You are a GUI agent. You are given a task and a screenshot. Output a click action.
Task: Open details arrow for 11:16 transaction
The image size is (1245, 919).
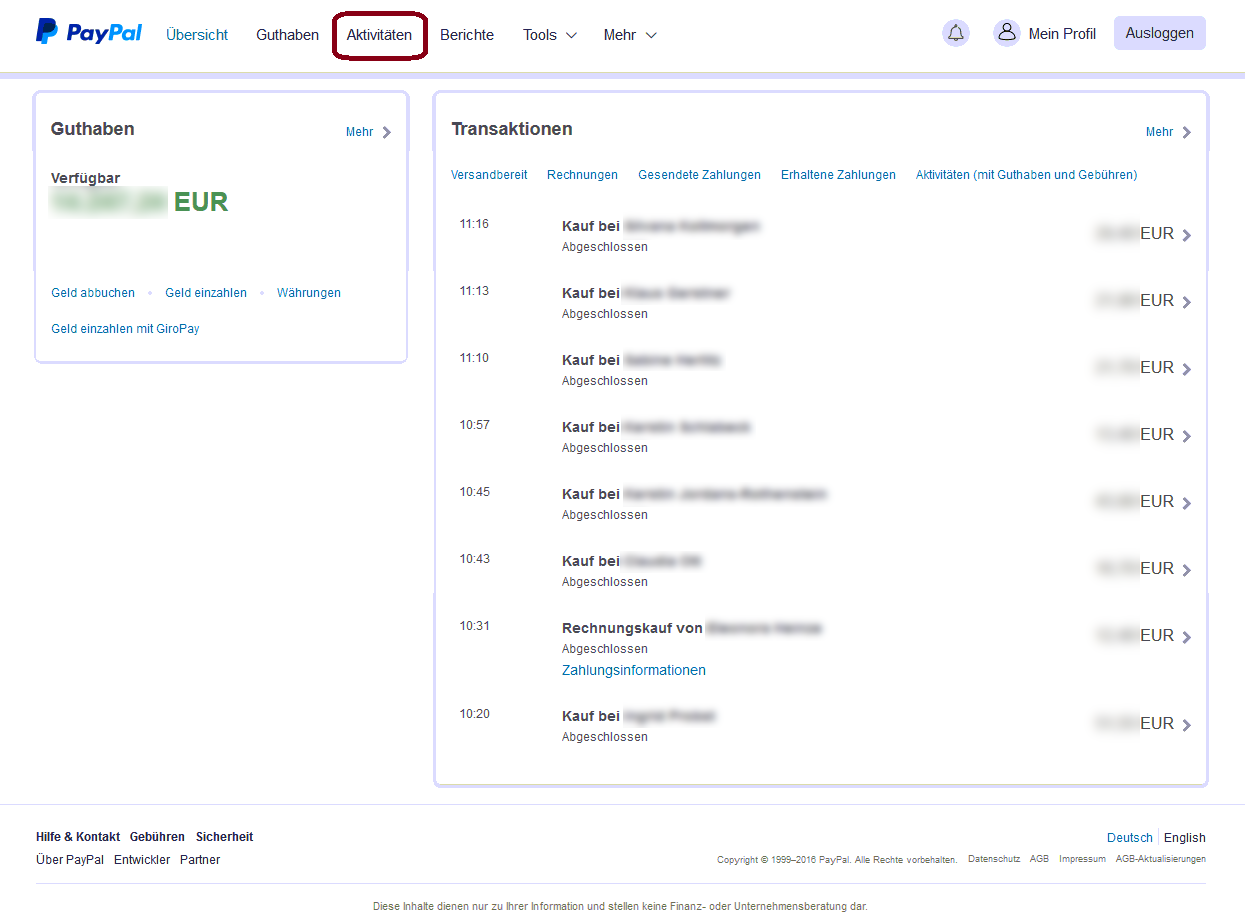coord(1187,235)
